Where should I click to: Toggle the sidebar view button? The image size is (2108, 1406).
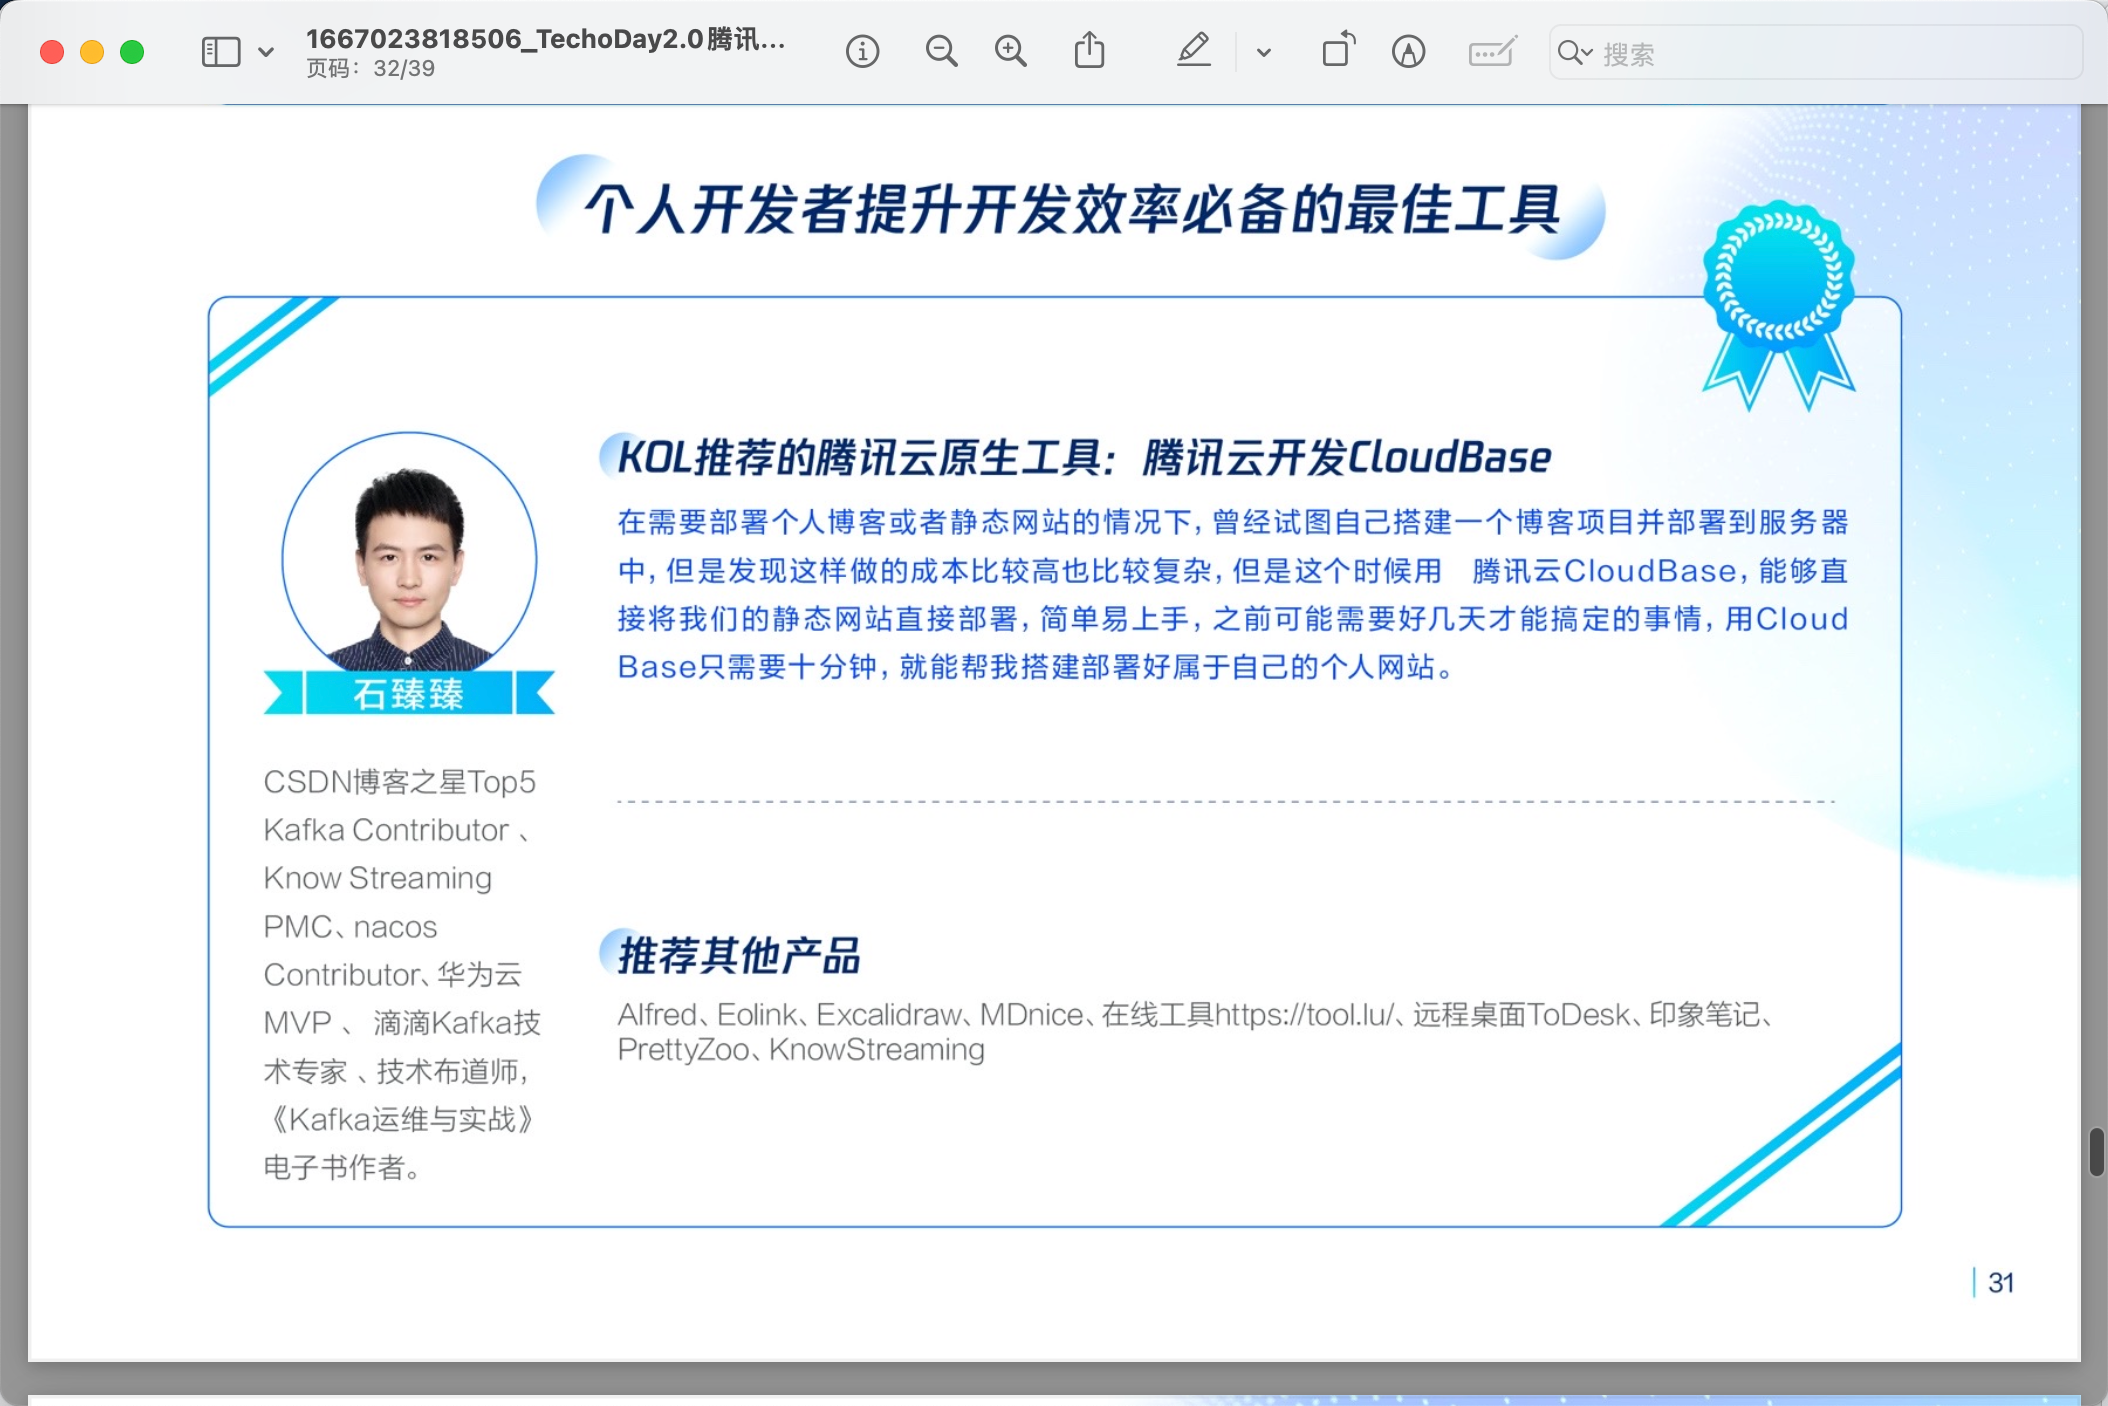click(221, 52)
